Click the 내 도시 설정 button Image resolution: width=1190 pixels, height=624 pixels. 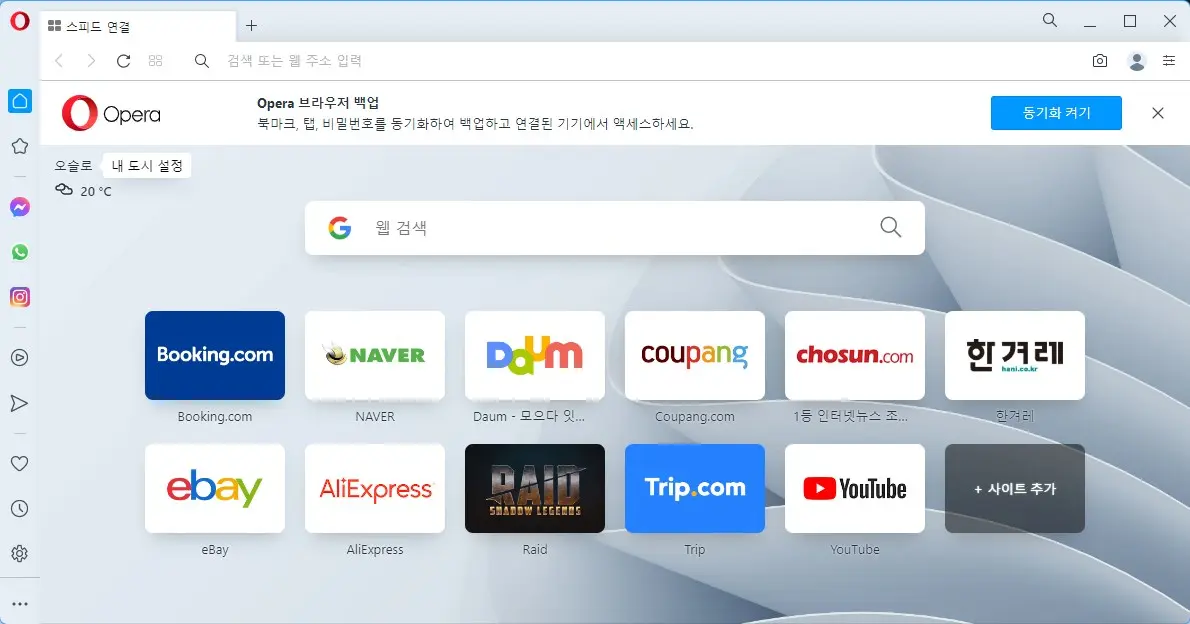click(147, 165)
